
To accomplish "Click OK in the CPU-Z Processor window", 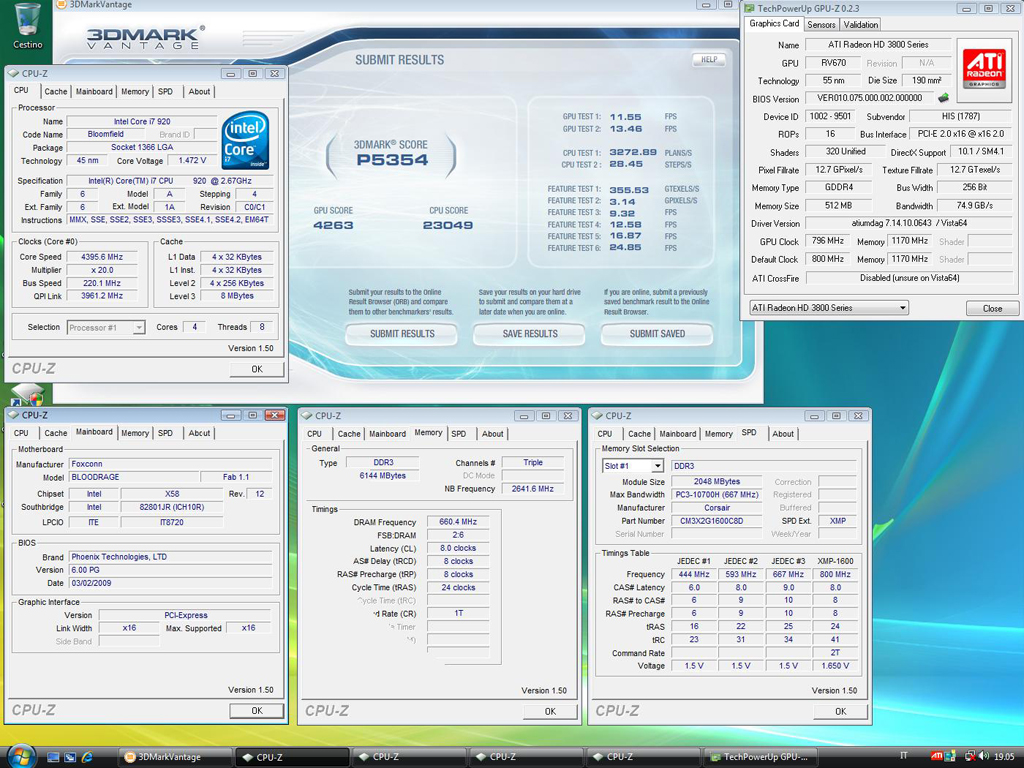I will [257, 369].
